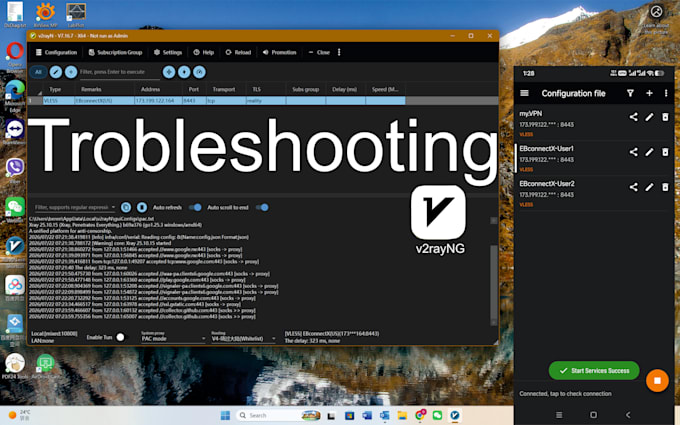Screen dimensions: 680x425
Task: Toggle the Enable Tun switch
Action: click(x=121, y=337)
